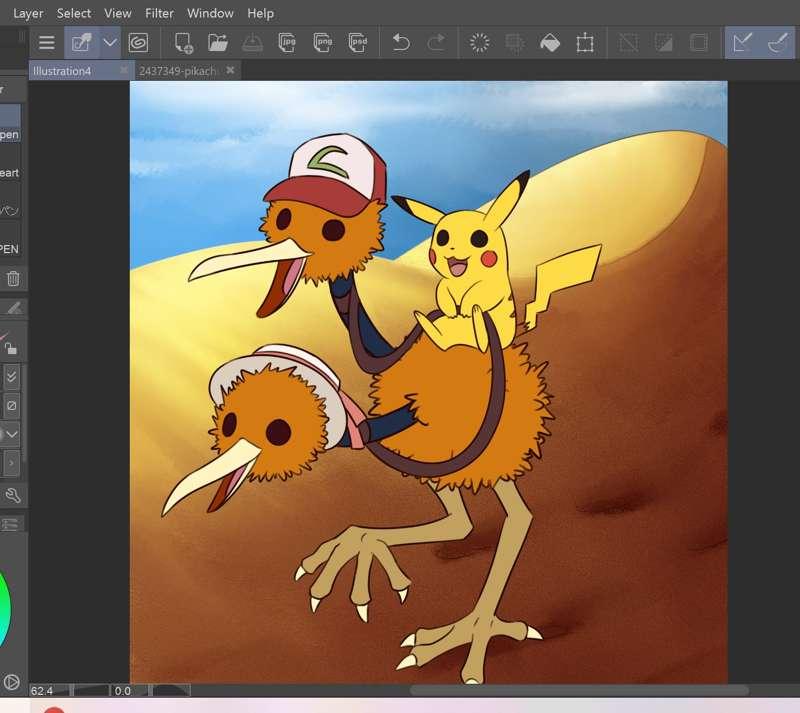800x713 pixels.
Task: Click the Open file folder icon
Action: coord(218,42)
